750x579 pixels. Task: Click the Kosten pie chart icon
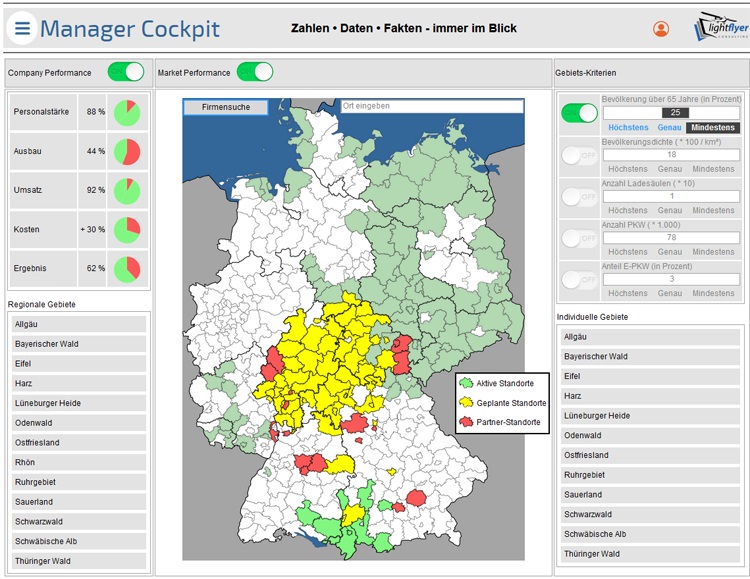point(127,230)
